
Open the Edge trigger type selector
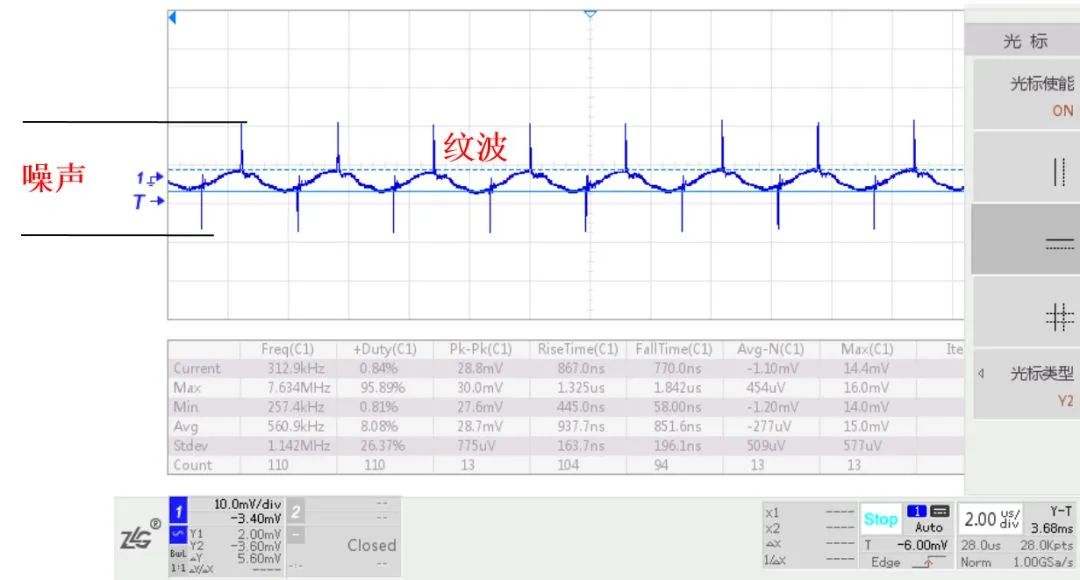886,562
